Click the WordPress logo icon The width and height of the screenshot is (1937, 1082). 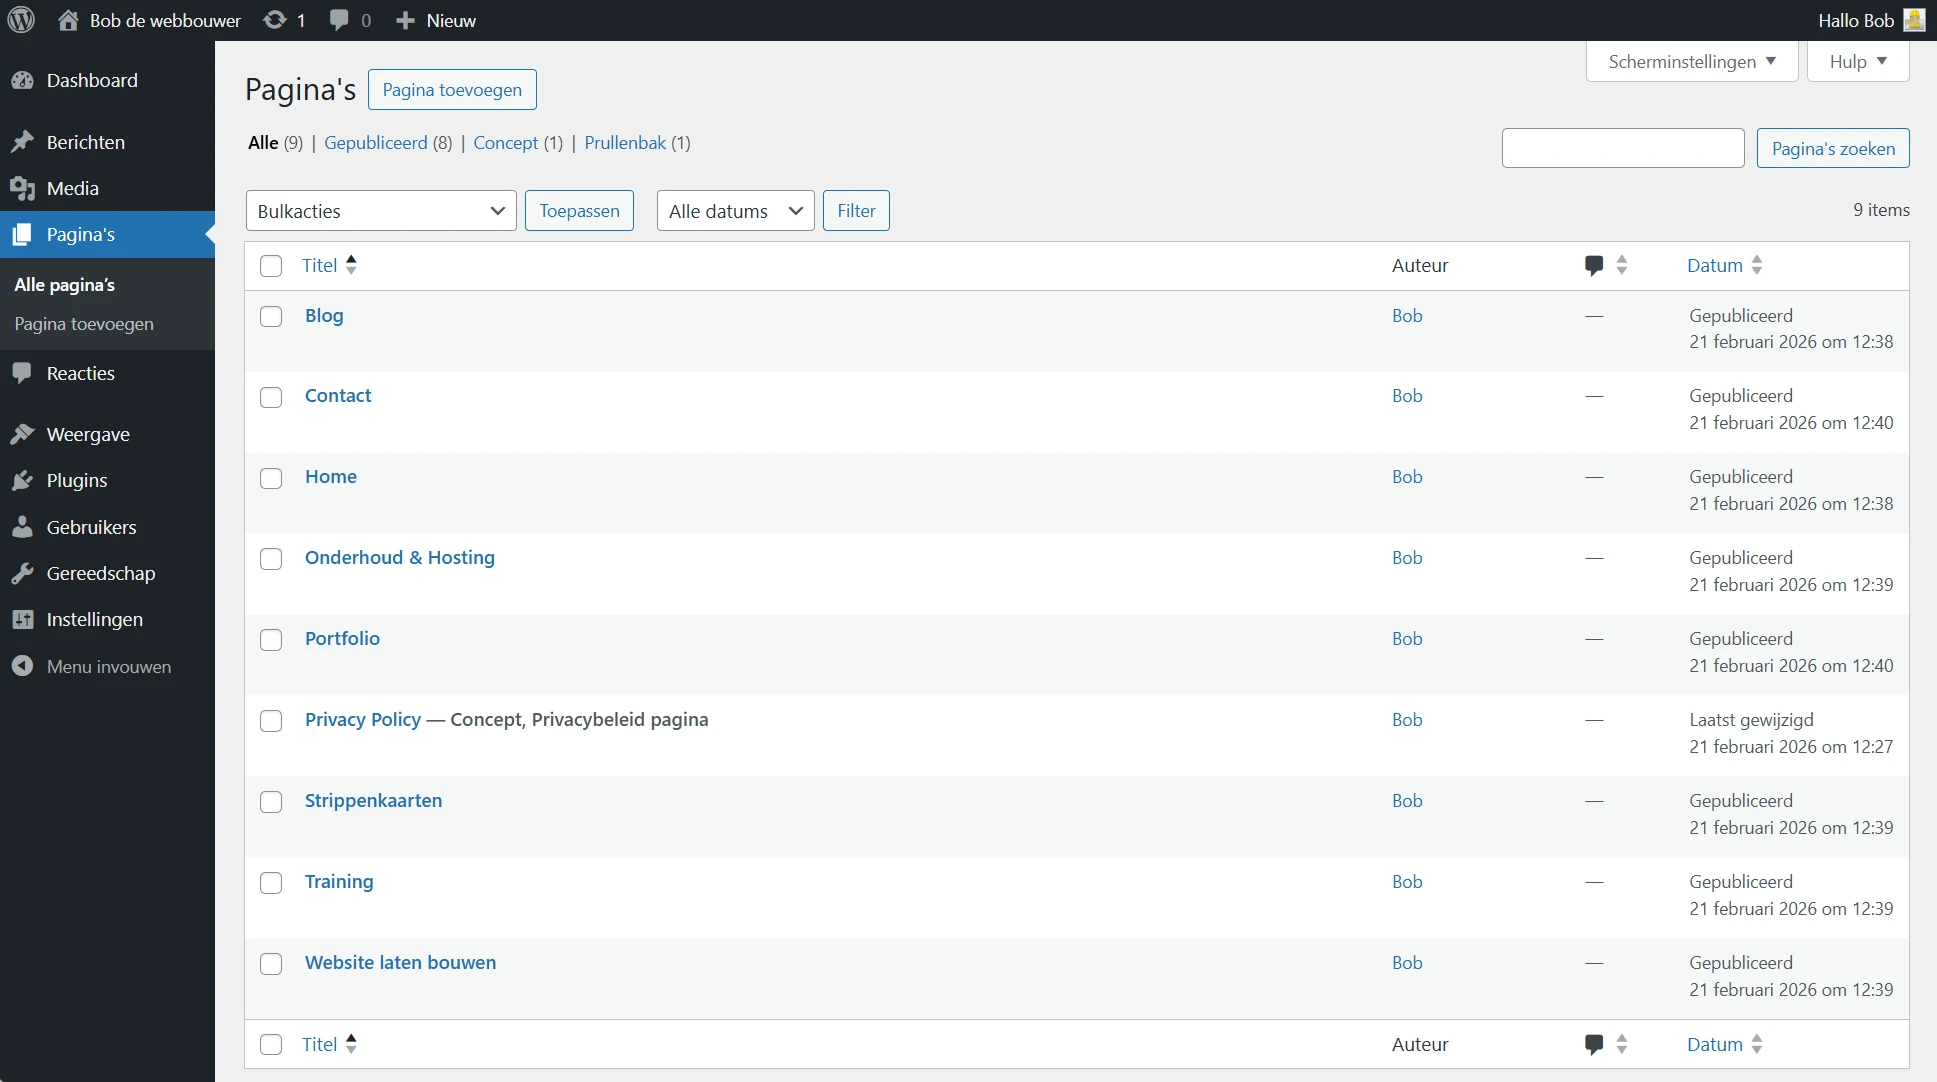(20, 20)
